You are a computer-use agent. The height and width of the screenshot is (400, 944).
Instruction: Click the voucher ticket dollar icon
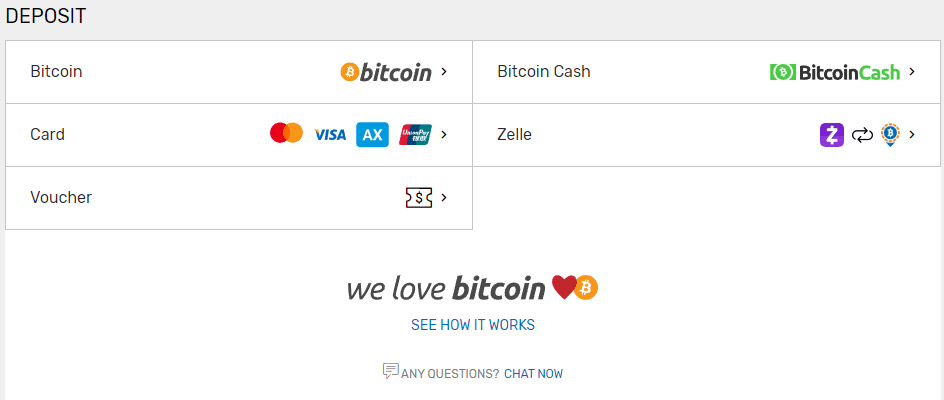click(x=419, y=198)
